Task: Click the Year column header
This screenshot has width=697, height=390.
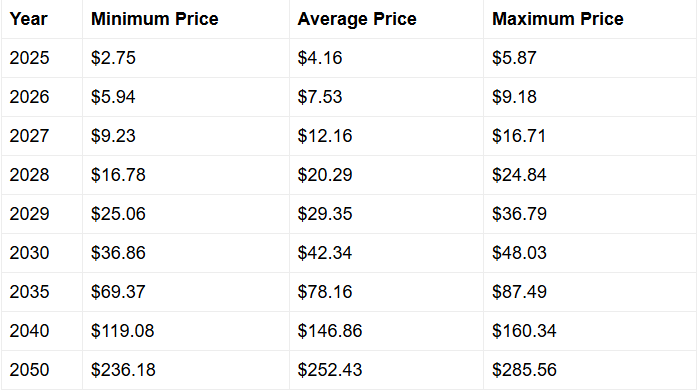Action: click(x=42, y=19)
